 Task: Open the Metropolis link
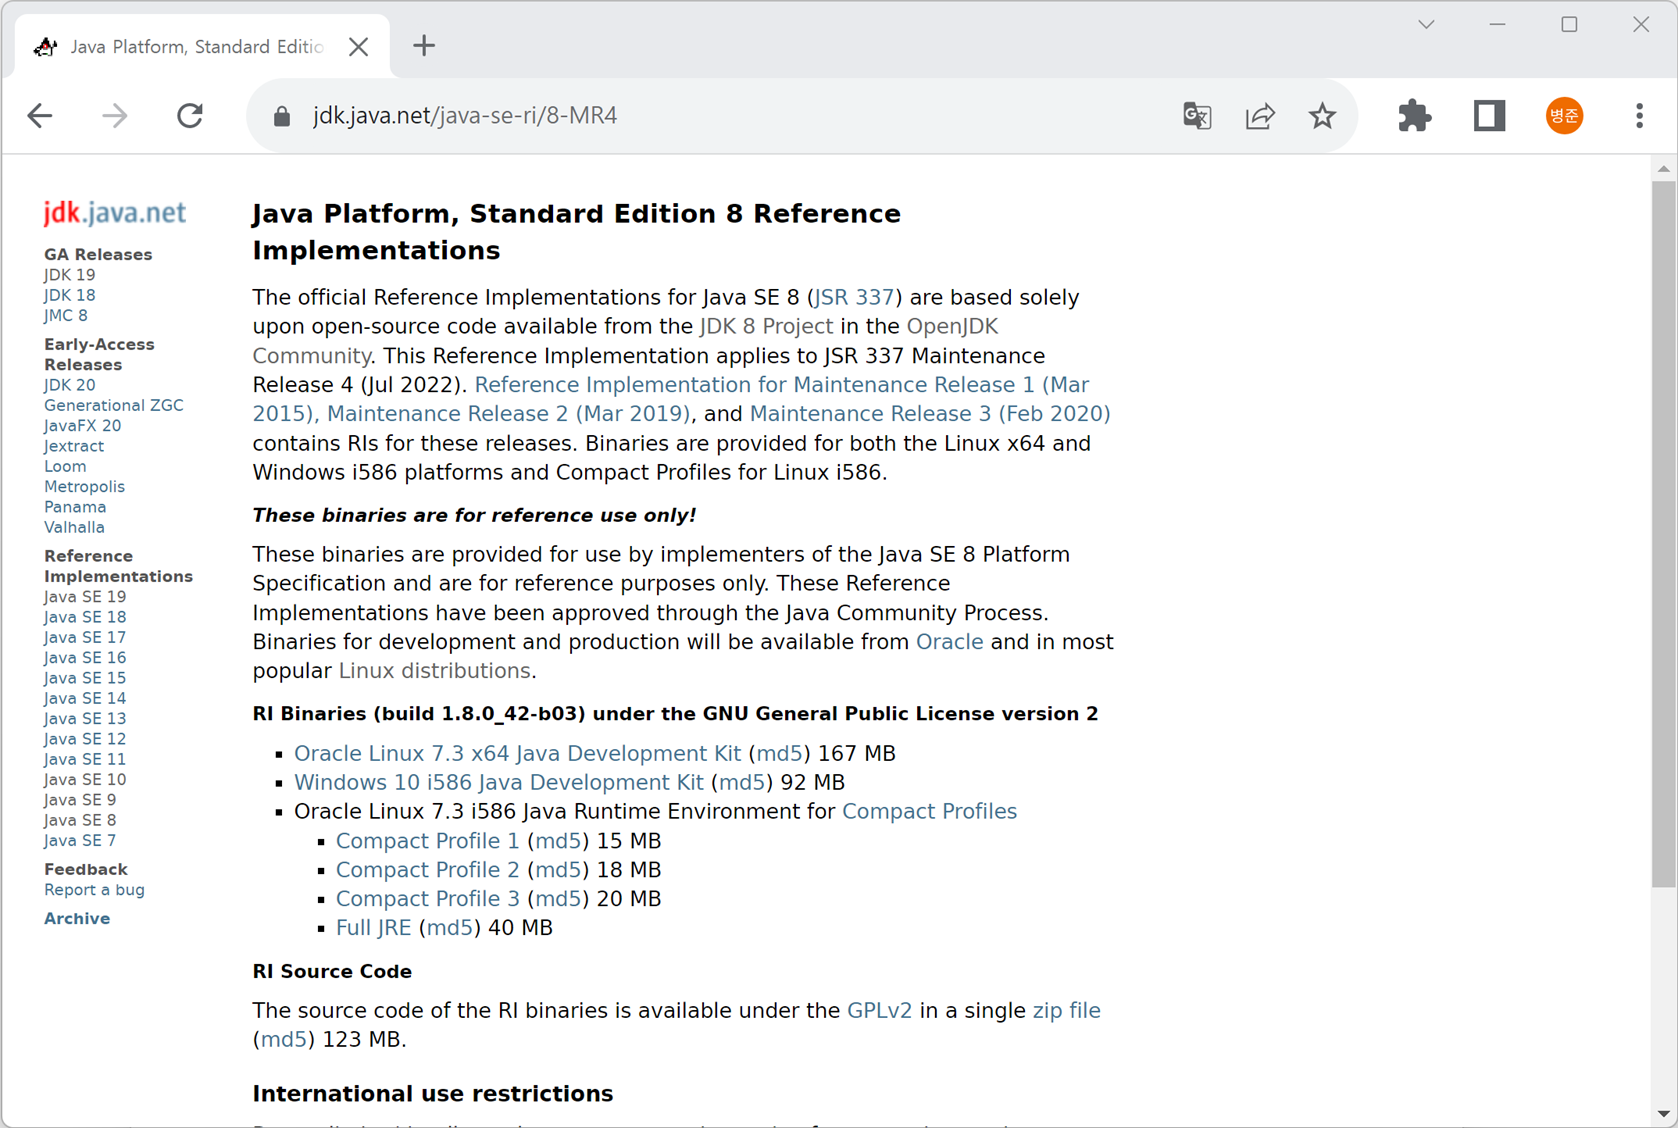coord(85,487)
